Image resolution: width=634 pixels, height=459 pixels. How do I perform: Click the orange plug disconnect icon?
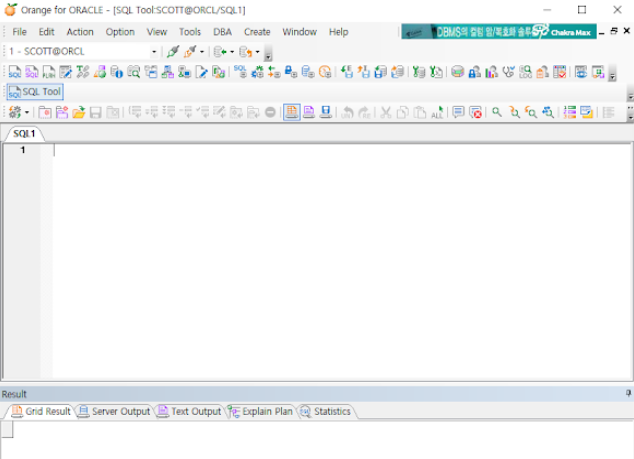click(190, 52)
